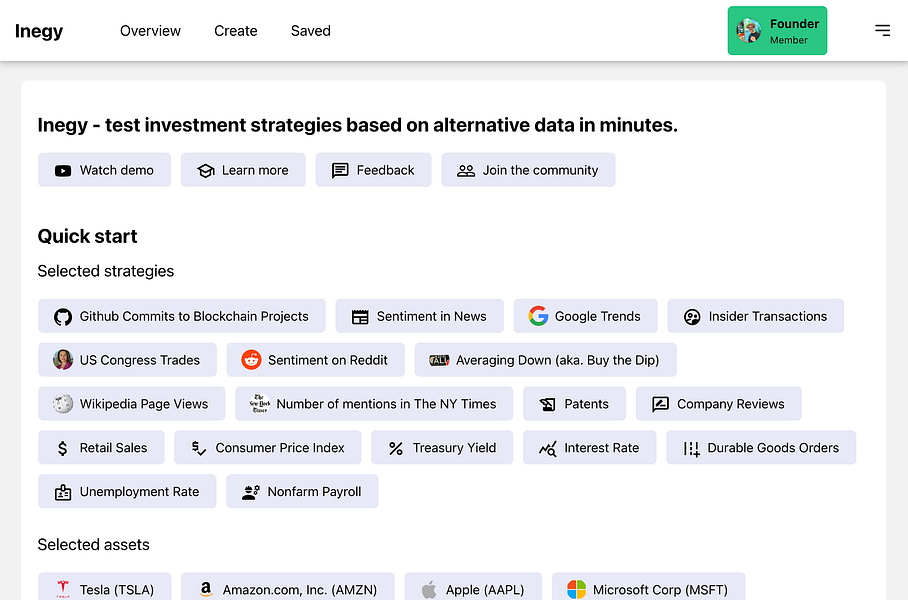This screenshot has width=908, height=600.
Task: Click the percent icon for Treasury Yield
Action: (396, 448)
